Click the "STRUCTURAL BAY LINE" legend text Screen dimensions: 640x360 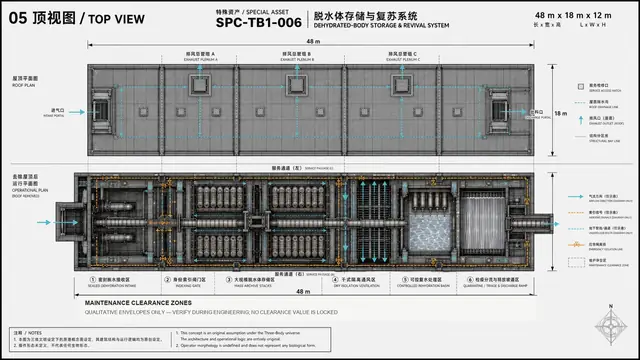[604, 141]
